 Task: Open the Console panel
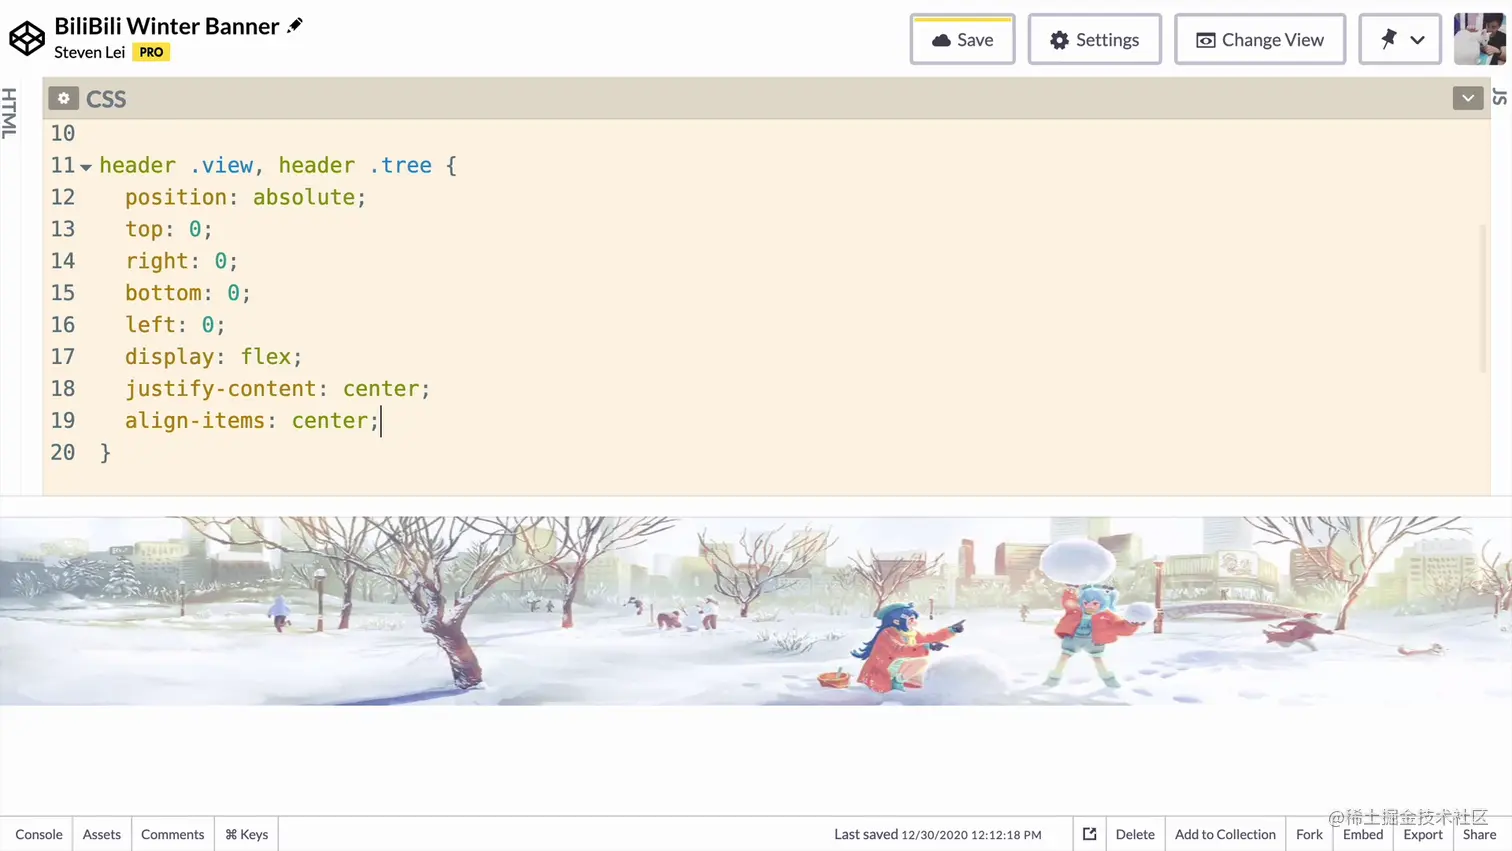tap(39, 834)
